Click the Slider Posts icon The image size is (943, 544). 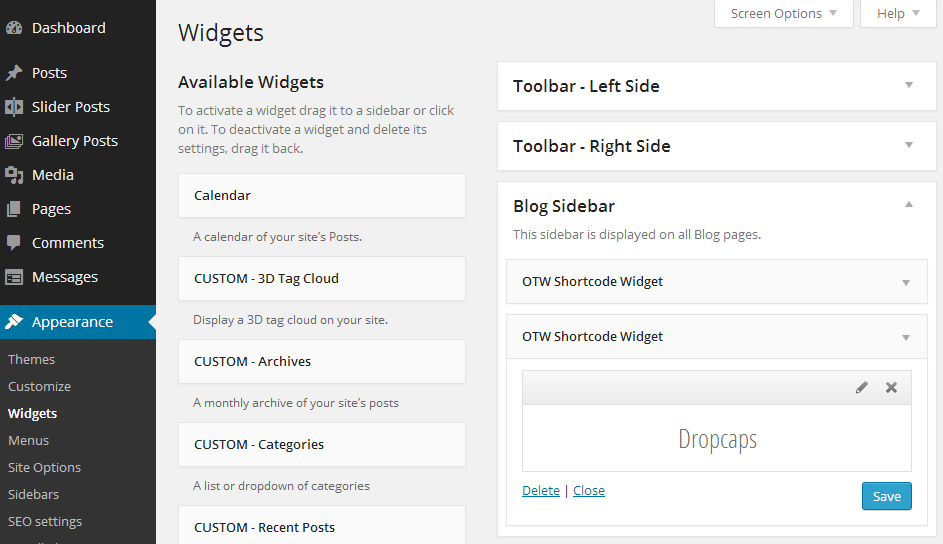14,107
